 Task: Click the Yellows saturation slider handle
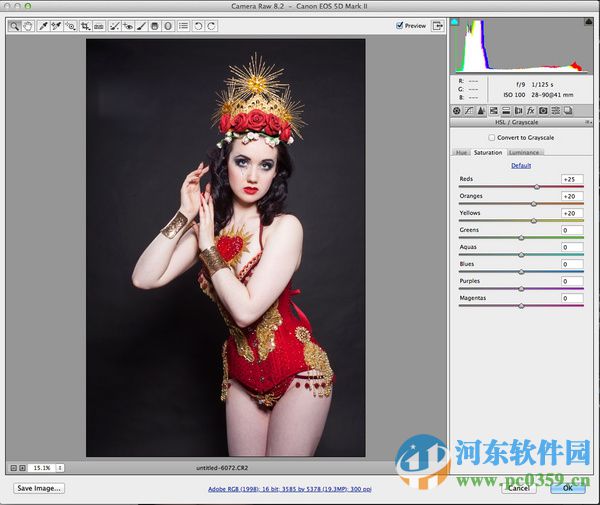pos(534,221)
